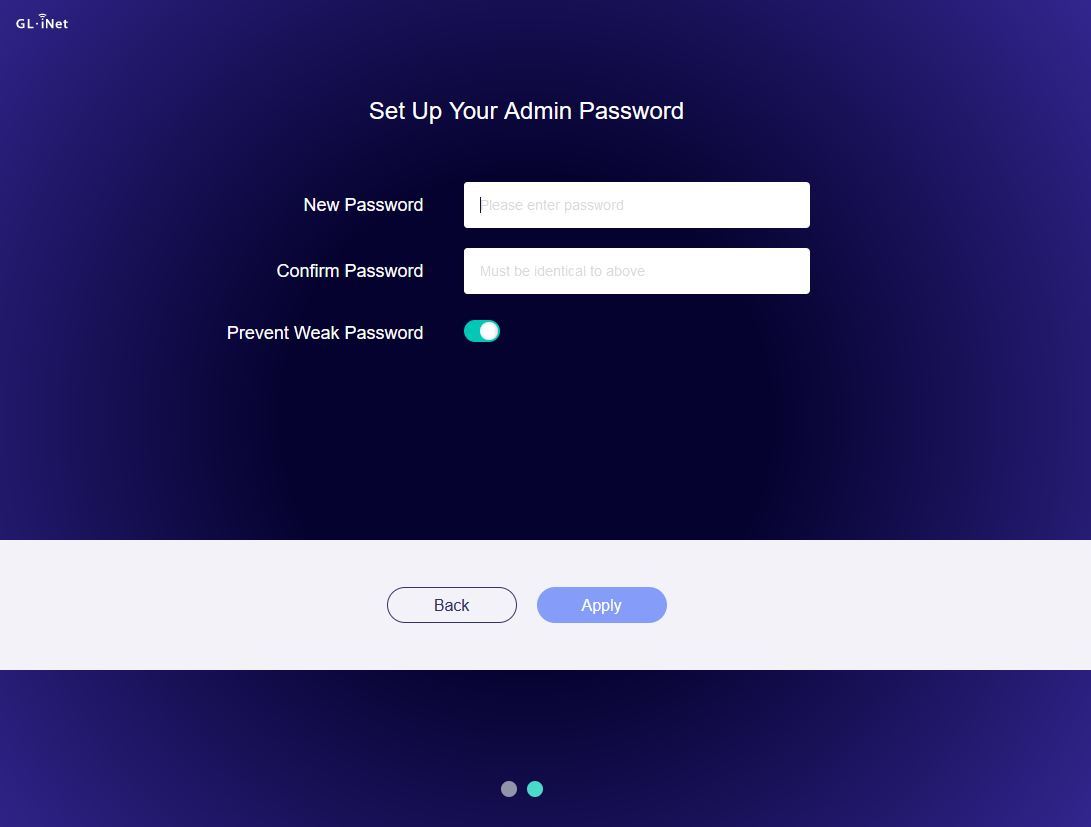Click the 'Must be identical to above' placeholder
This screenshot has width=1091, height=827.
[x=562, y=271]
